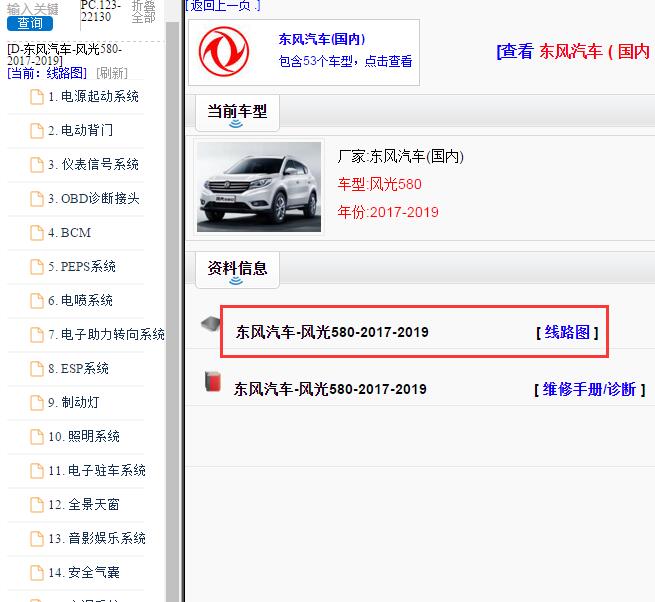655x602 pixels.
Task: Click the 折叠全部 collapse-all link
Action: (143, 12)
